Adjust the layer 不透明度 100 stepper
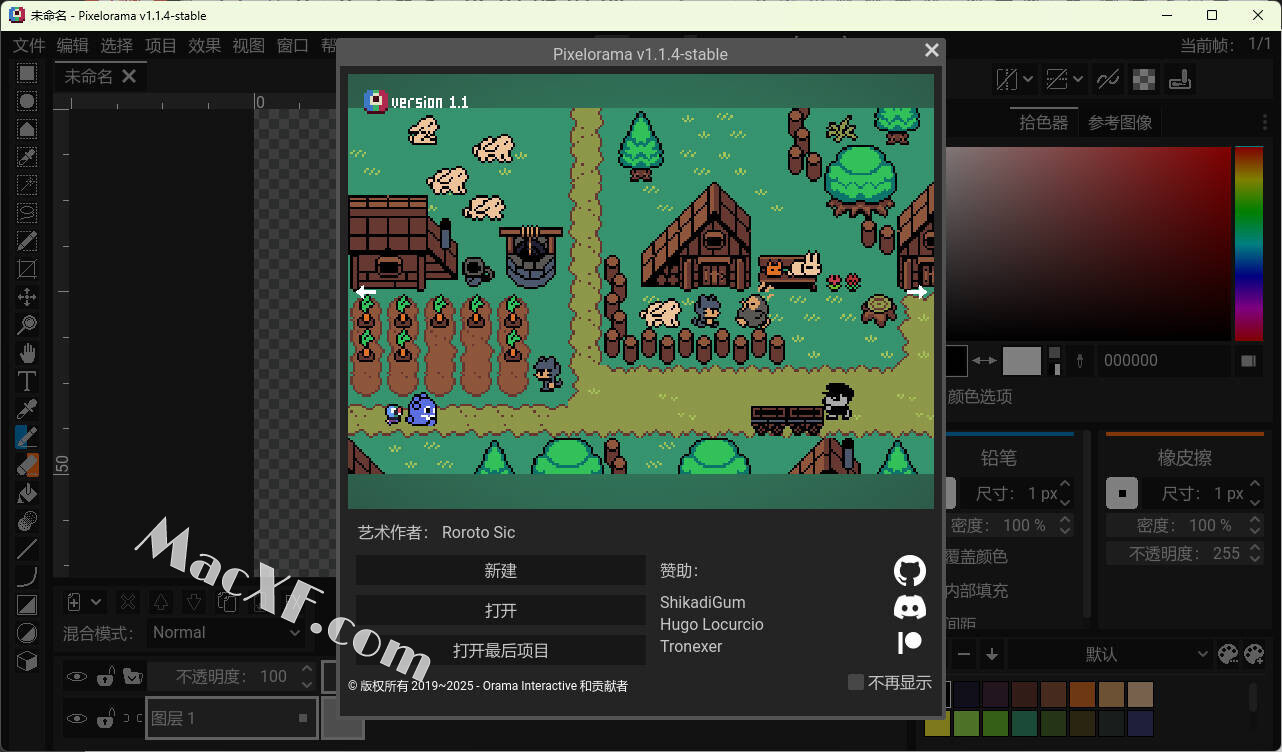Screen dimensions: 1282x752 306,677
